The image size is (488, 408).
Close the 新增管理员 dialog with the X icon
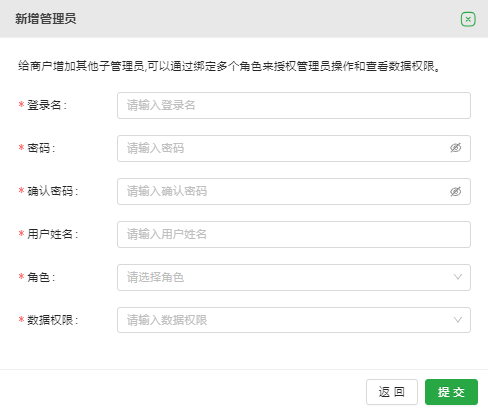pyautogui.click(x=468, y=19)
